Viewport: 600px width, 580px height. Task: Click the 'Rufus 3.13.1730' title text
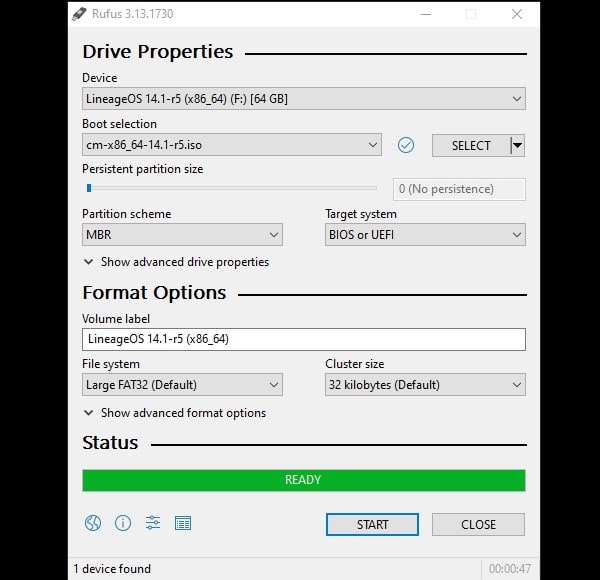tap(133, 14)
